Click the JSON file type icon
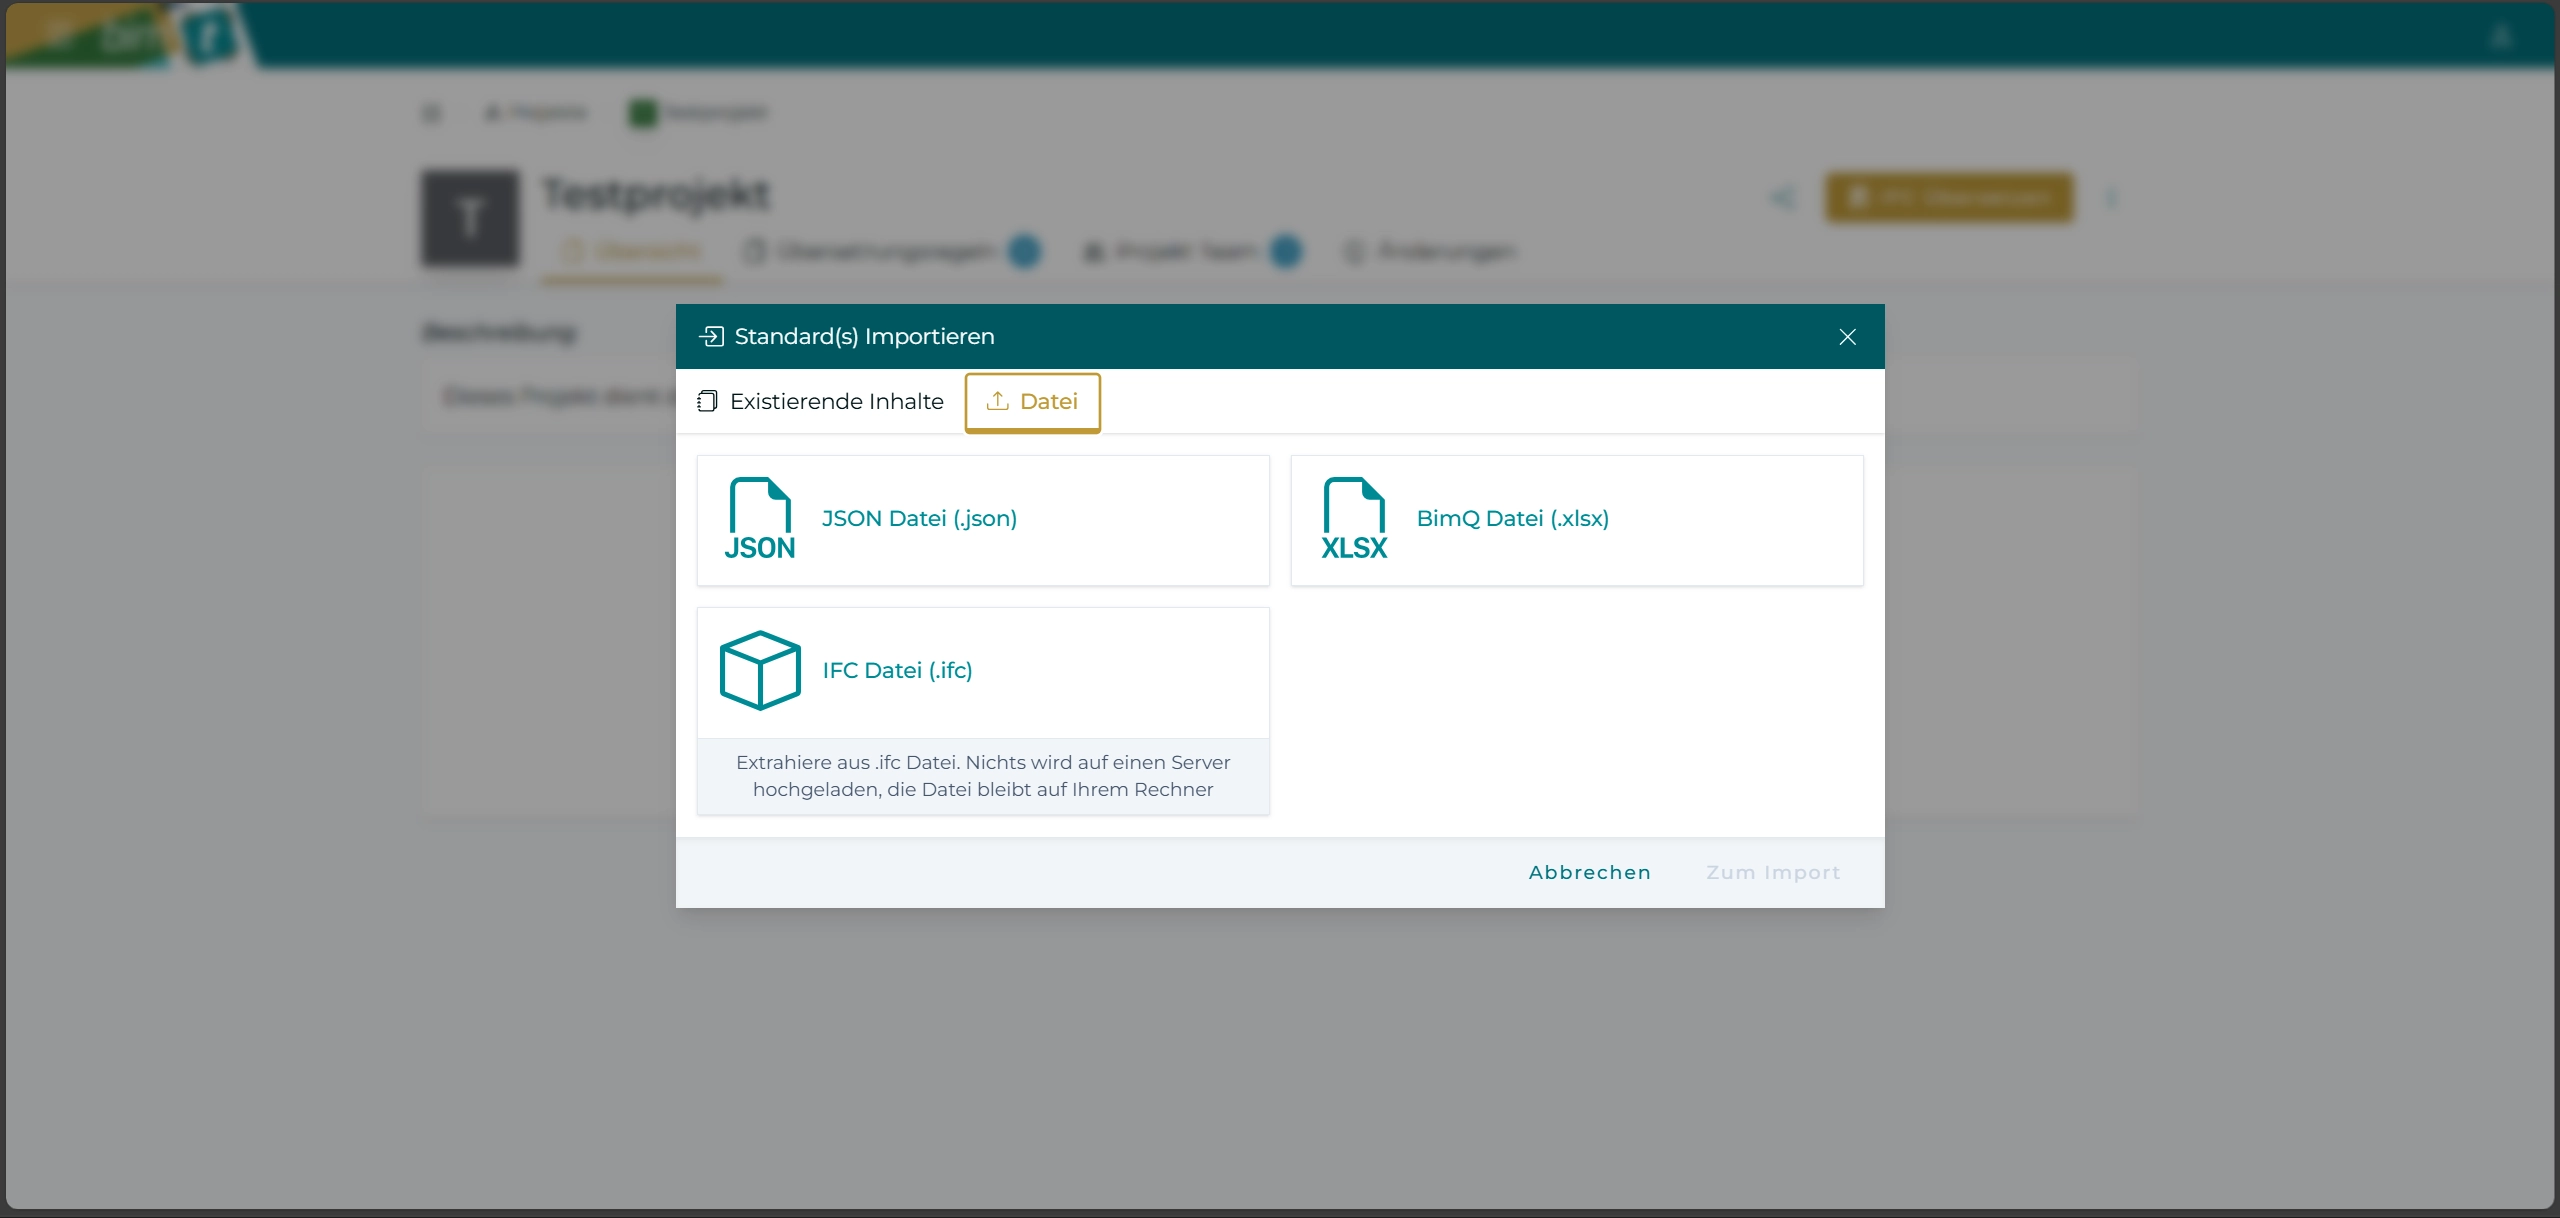 [760, 519]
